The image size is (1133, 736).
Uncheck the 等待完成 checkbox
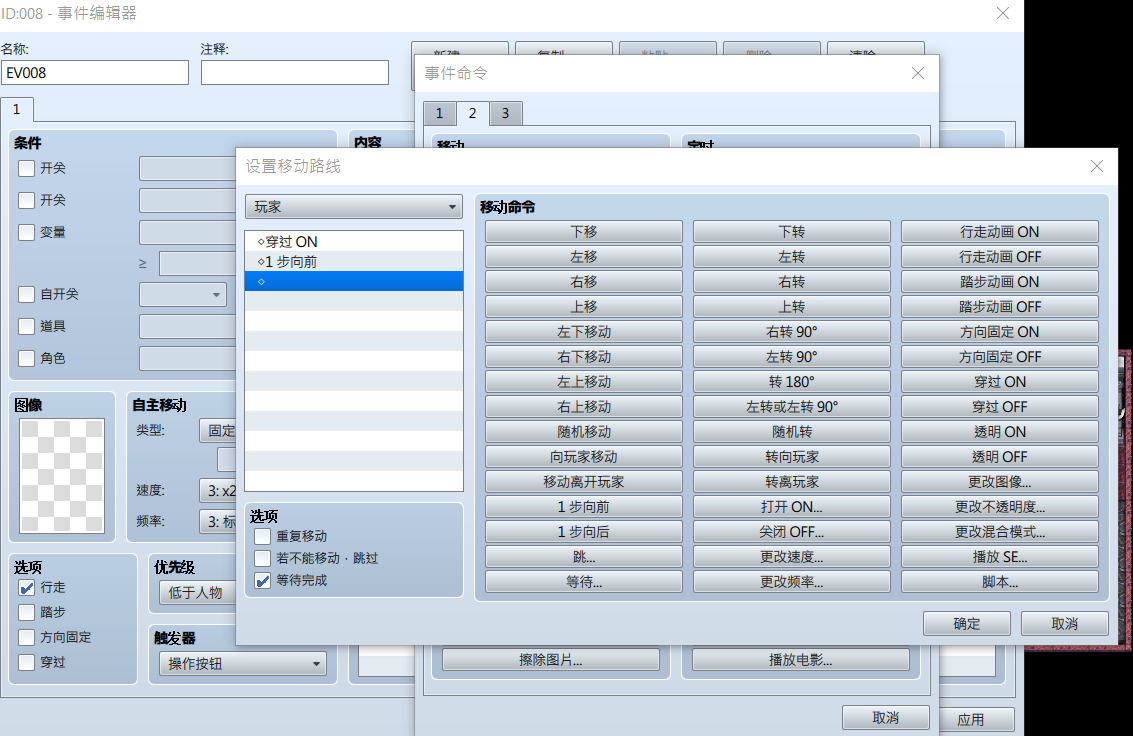(x=262, y=581)
